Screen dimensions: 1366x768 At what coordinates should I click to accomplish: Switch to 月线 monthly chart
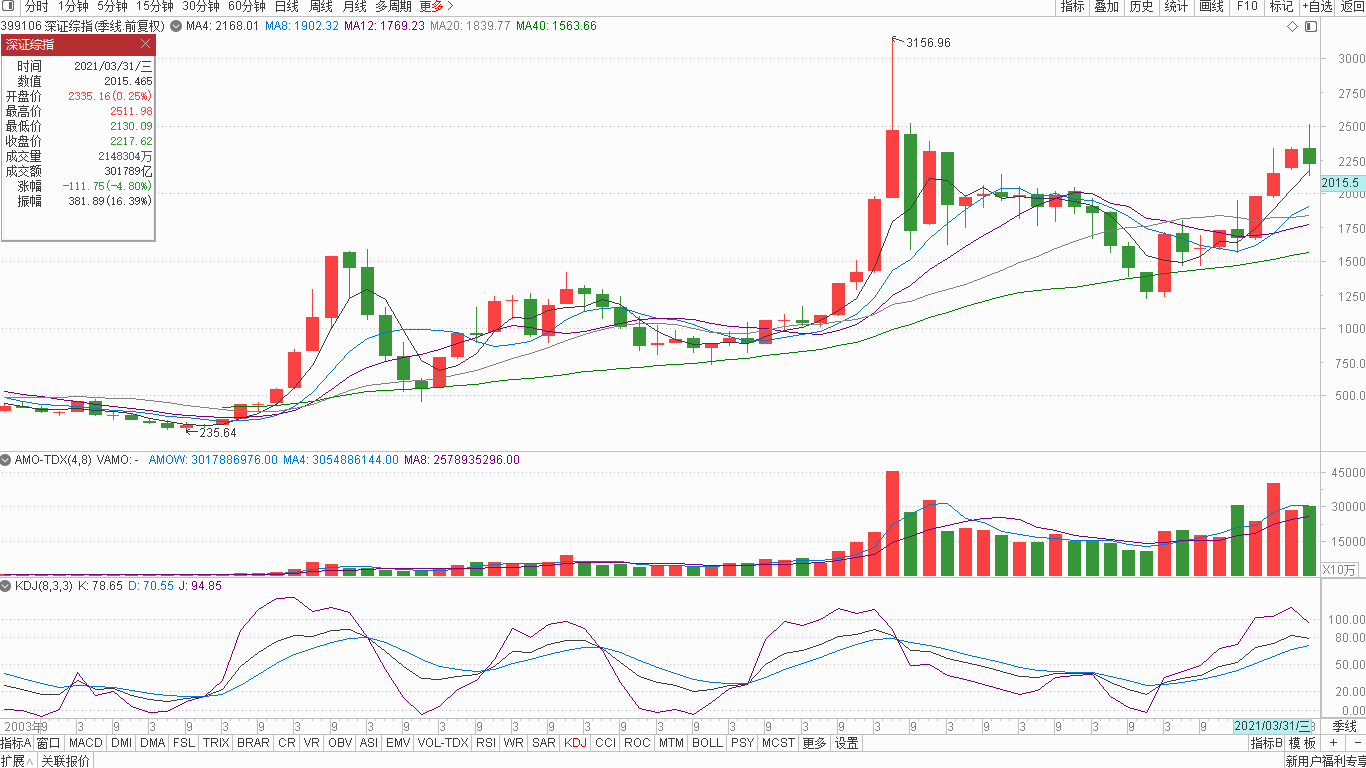pos(354,6)
